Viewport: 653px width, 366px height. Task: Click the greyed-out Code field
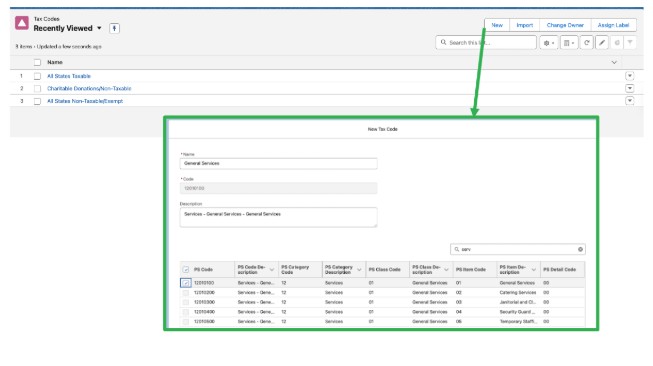[x=279, y=188]
